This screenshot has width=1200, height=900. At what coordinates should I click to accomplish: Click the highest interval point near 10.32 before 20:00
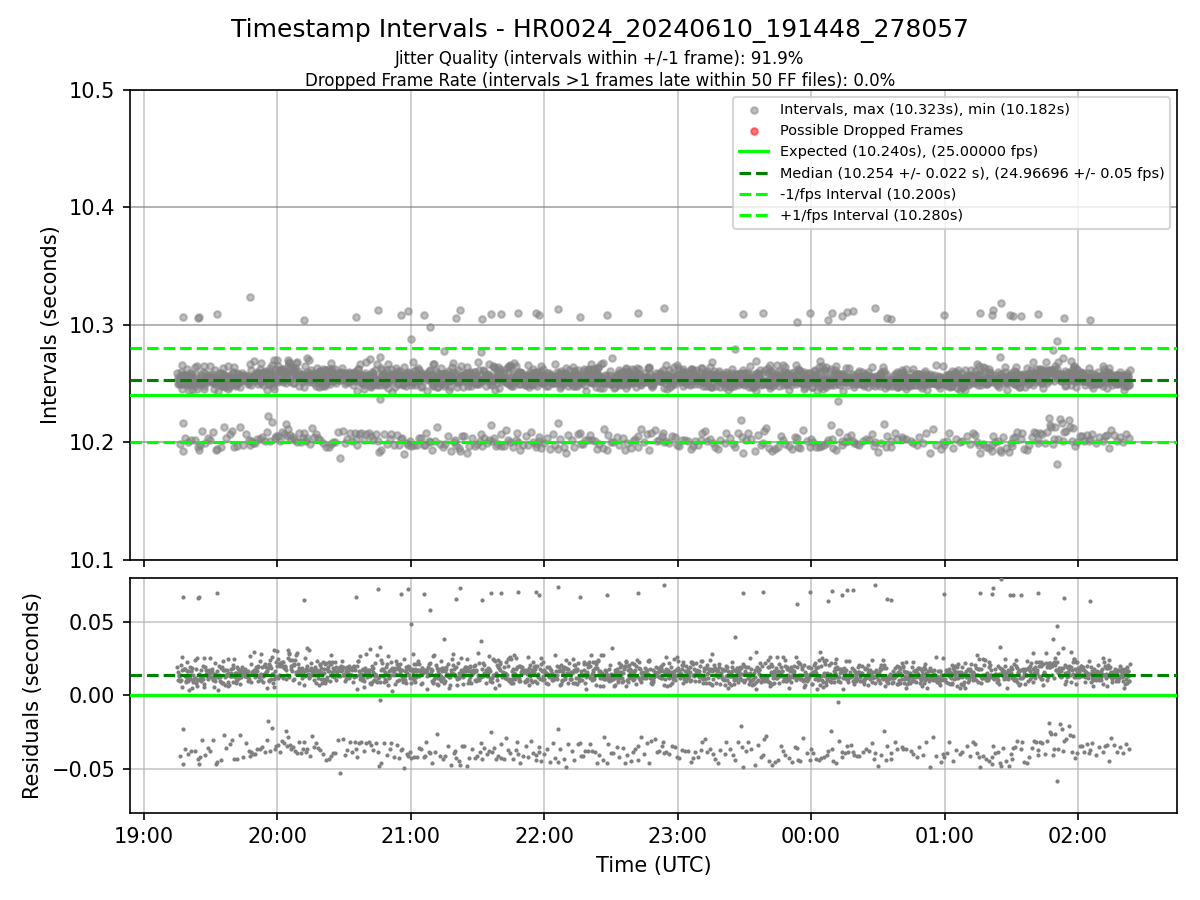(250, 297)
